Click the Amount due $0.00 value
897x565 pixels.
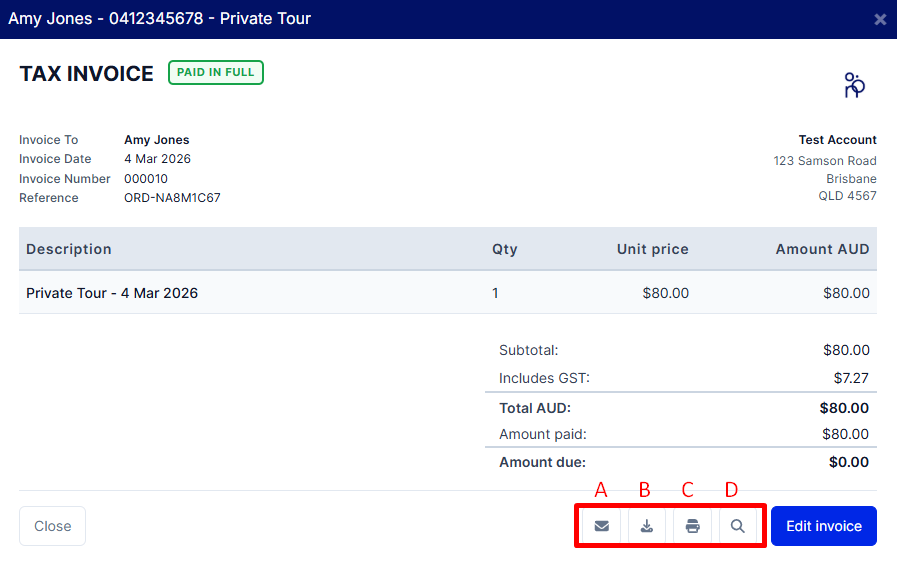848,462
